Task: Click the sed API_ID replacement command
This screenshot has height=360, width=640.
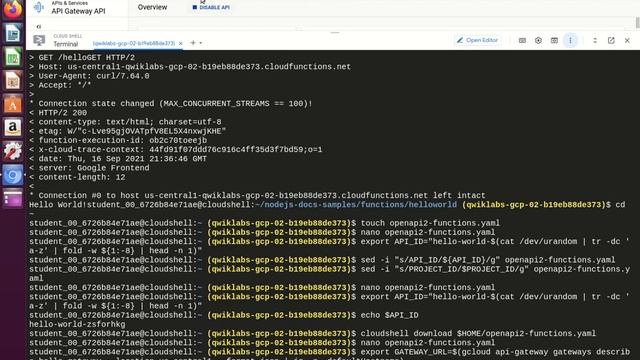Action: [488, 260]
